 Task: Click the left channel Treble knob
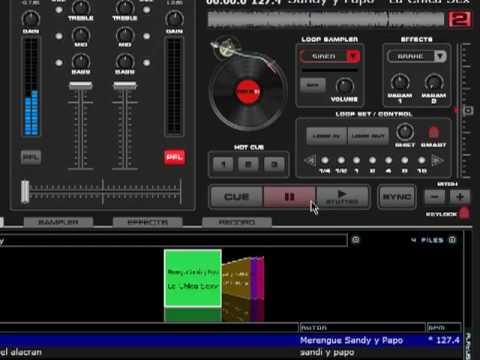coord(81,7)
